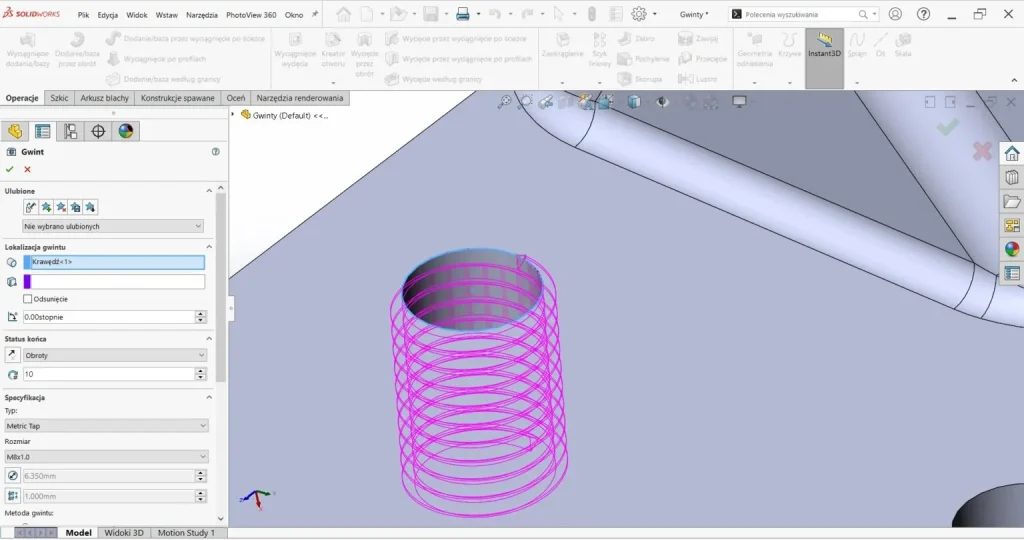
Task: Switch to the Arkusz blachy tab
Action: point(104,98)
